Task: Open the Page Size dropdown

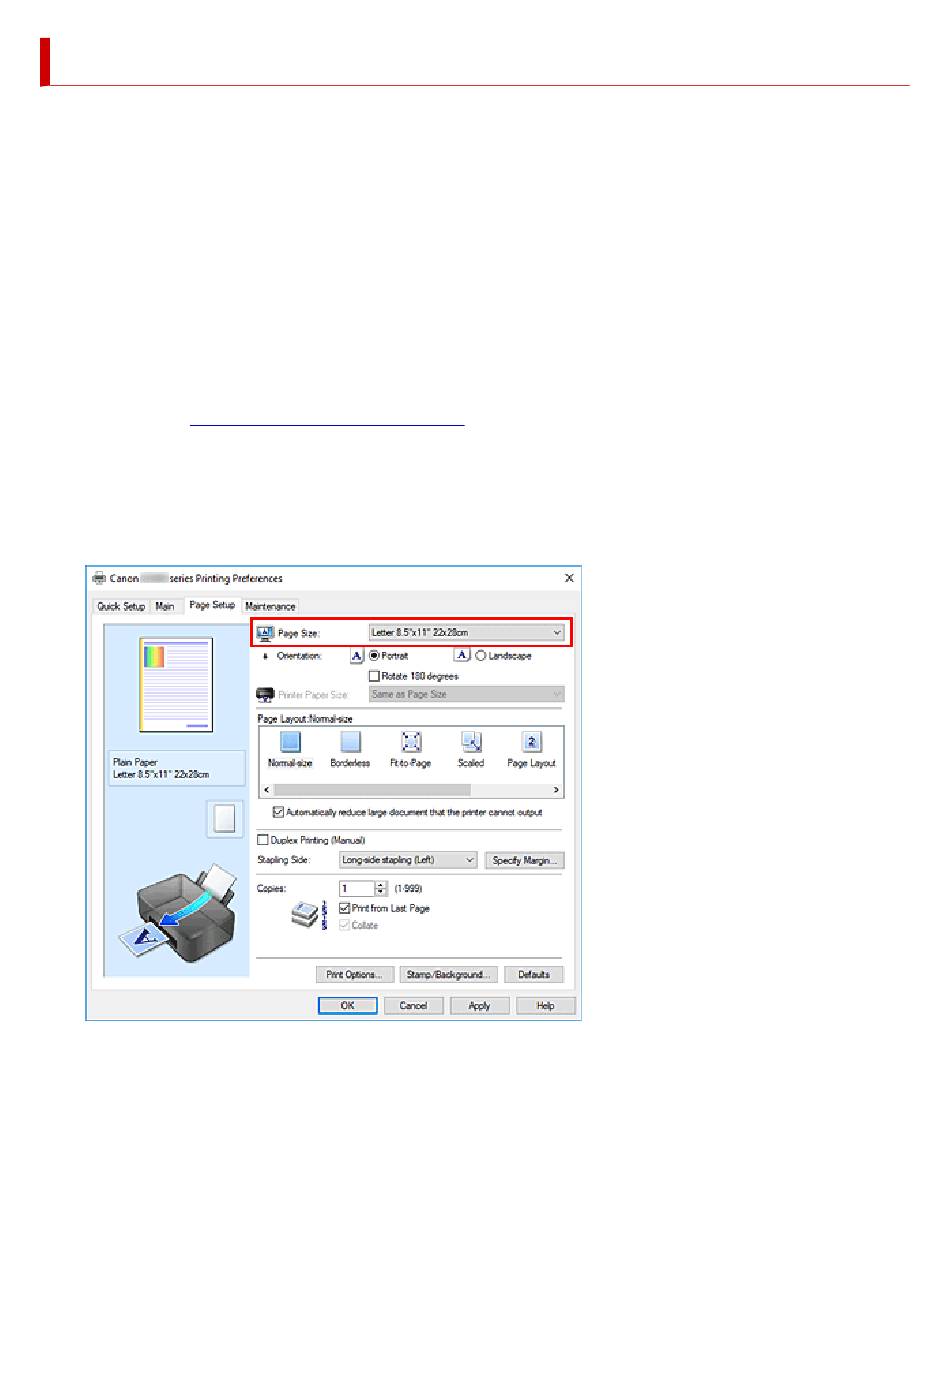Action: 466,632
